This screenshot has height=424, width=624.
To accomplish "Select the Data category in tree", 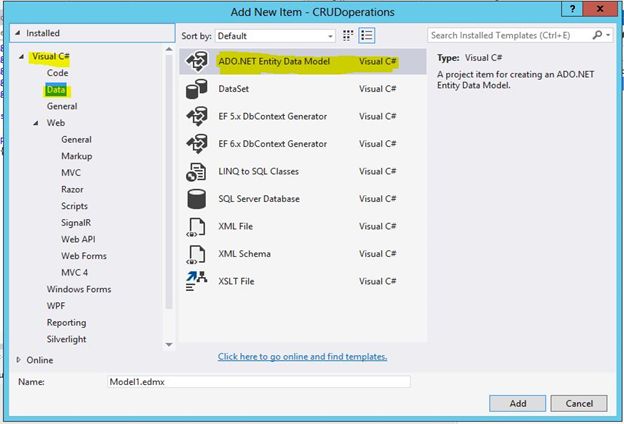I will coord(56,90).
